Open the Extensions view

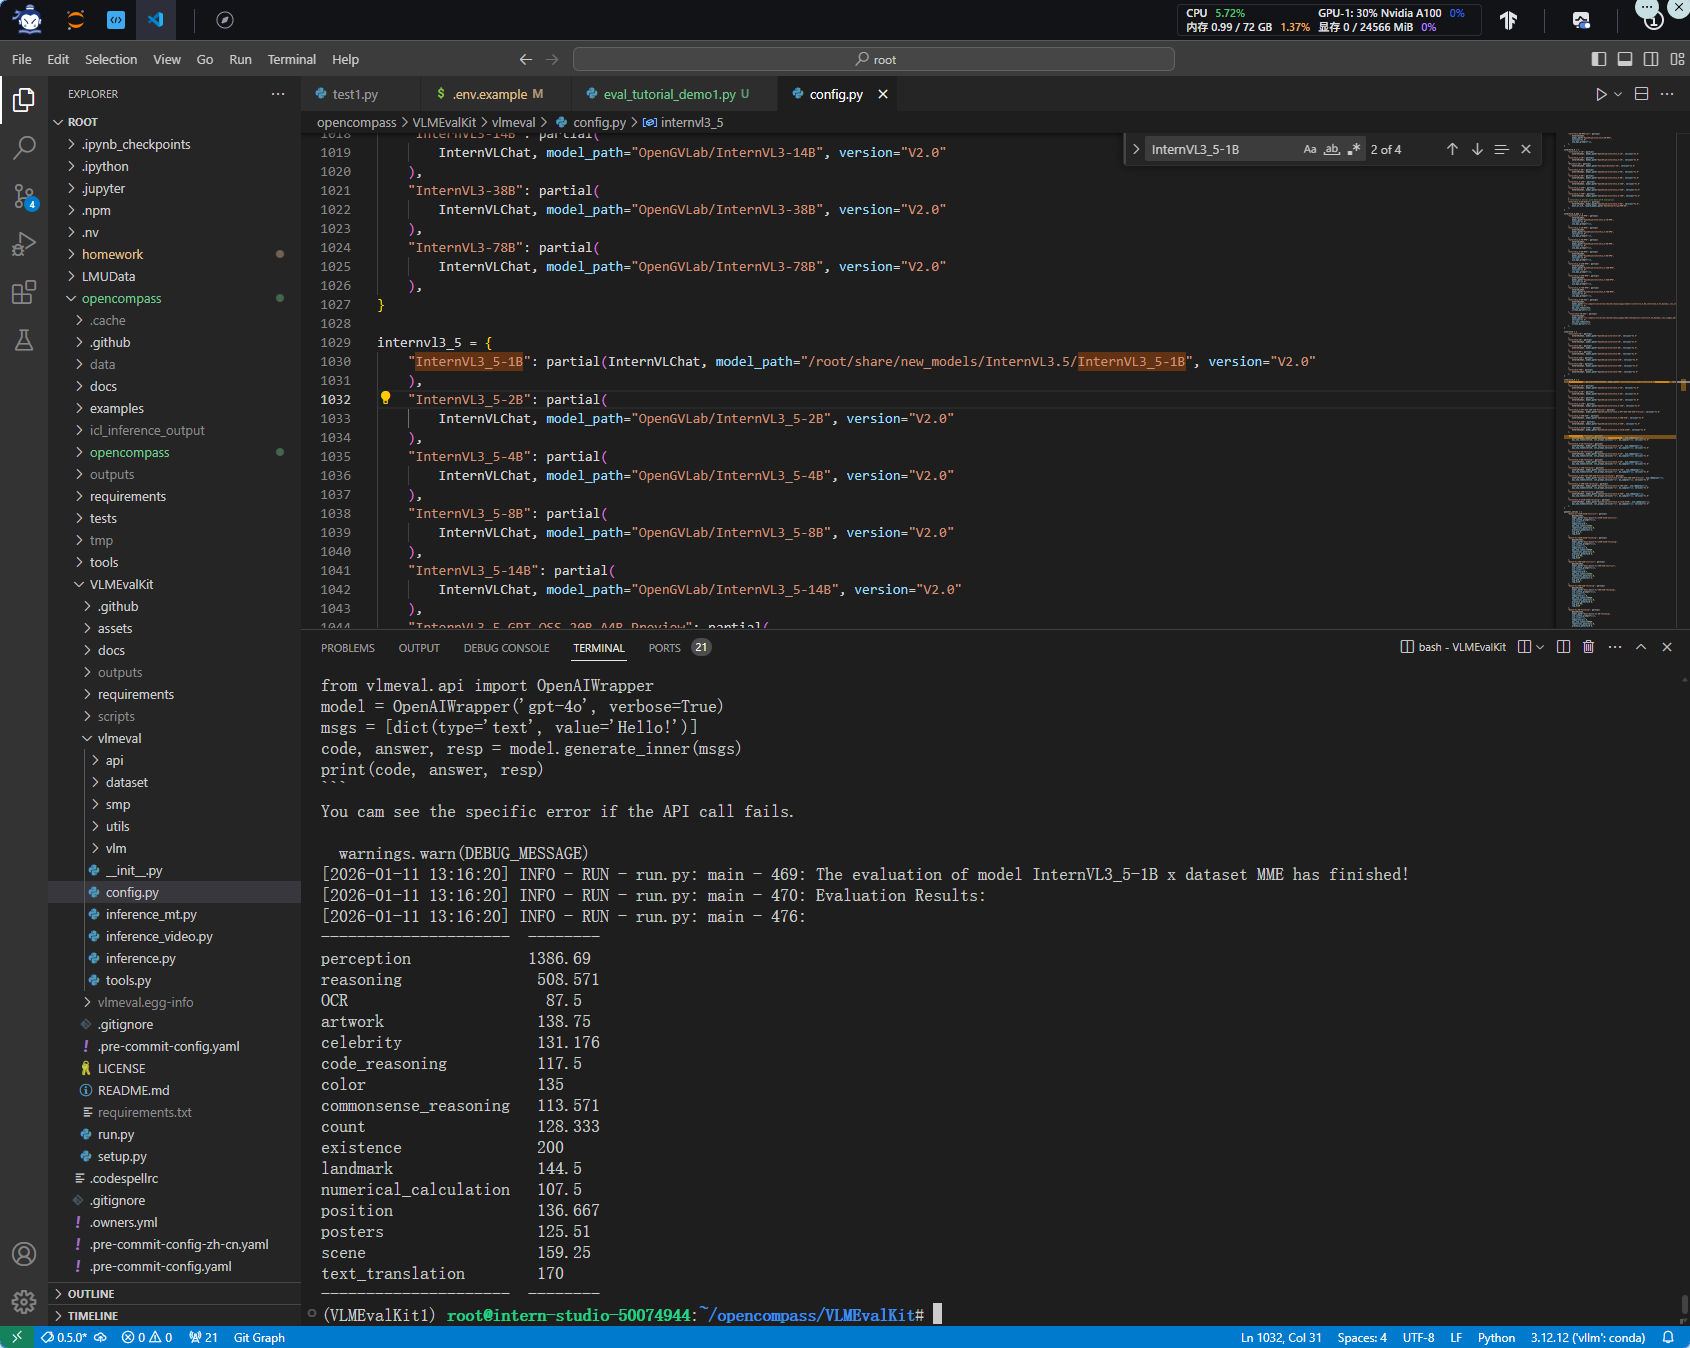[24, 292]
